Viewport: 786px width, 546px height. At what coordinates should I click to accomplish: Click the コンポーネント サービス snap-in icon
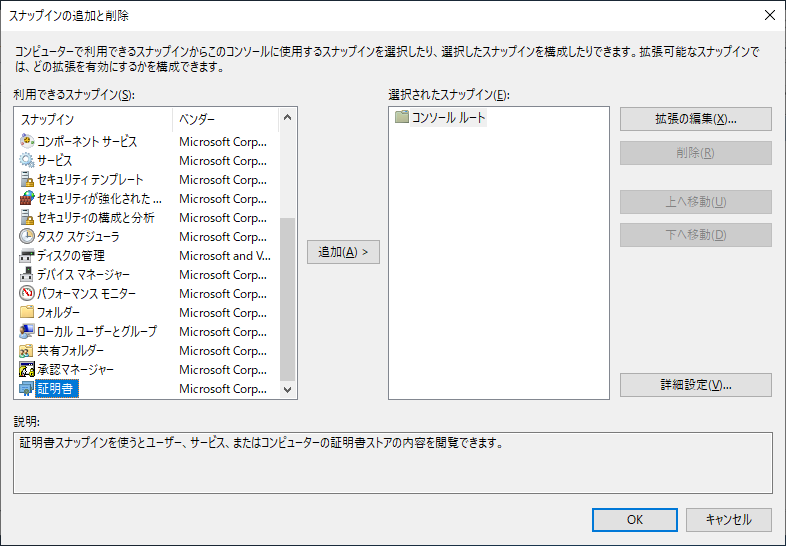[27, 141]
